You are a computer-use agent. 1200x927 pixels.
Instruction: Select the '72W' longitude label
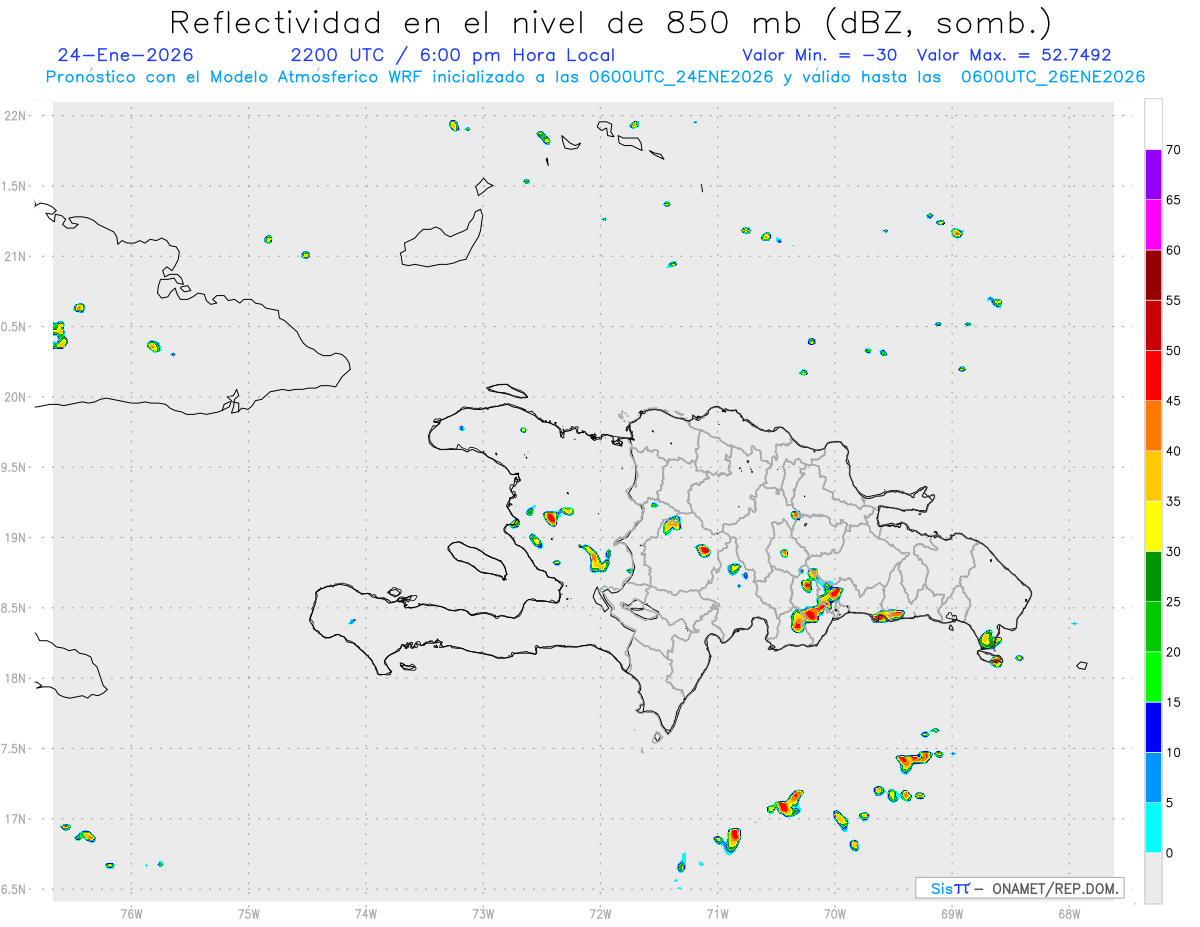pos(600,913)
